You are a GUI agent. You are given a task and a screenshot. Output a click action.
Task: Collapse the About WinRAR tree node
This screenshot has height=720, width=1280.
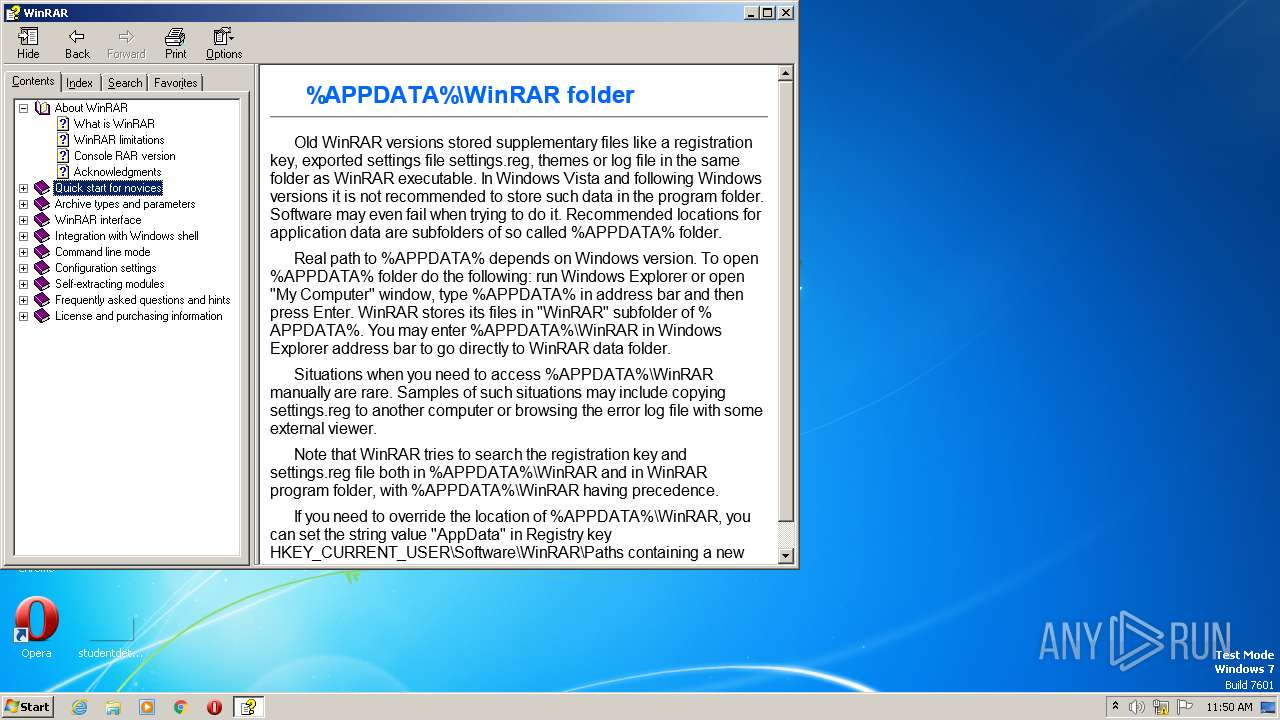23,108
